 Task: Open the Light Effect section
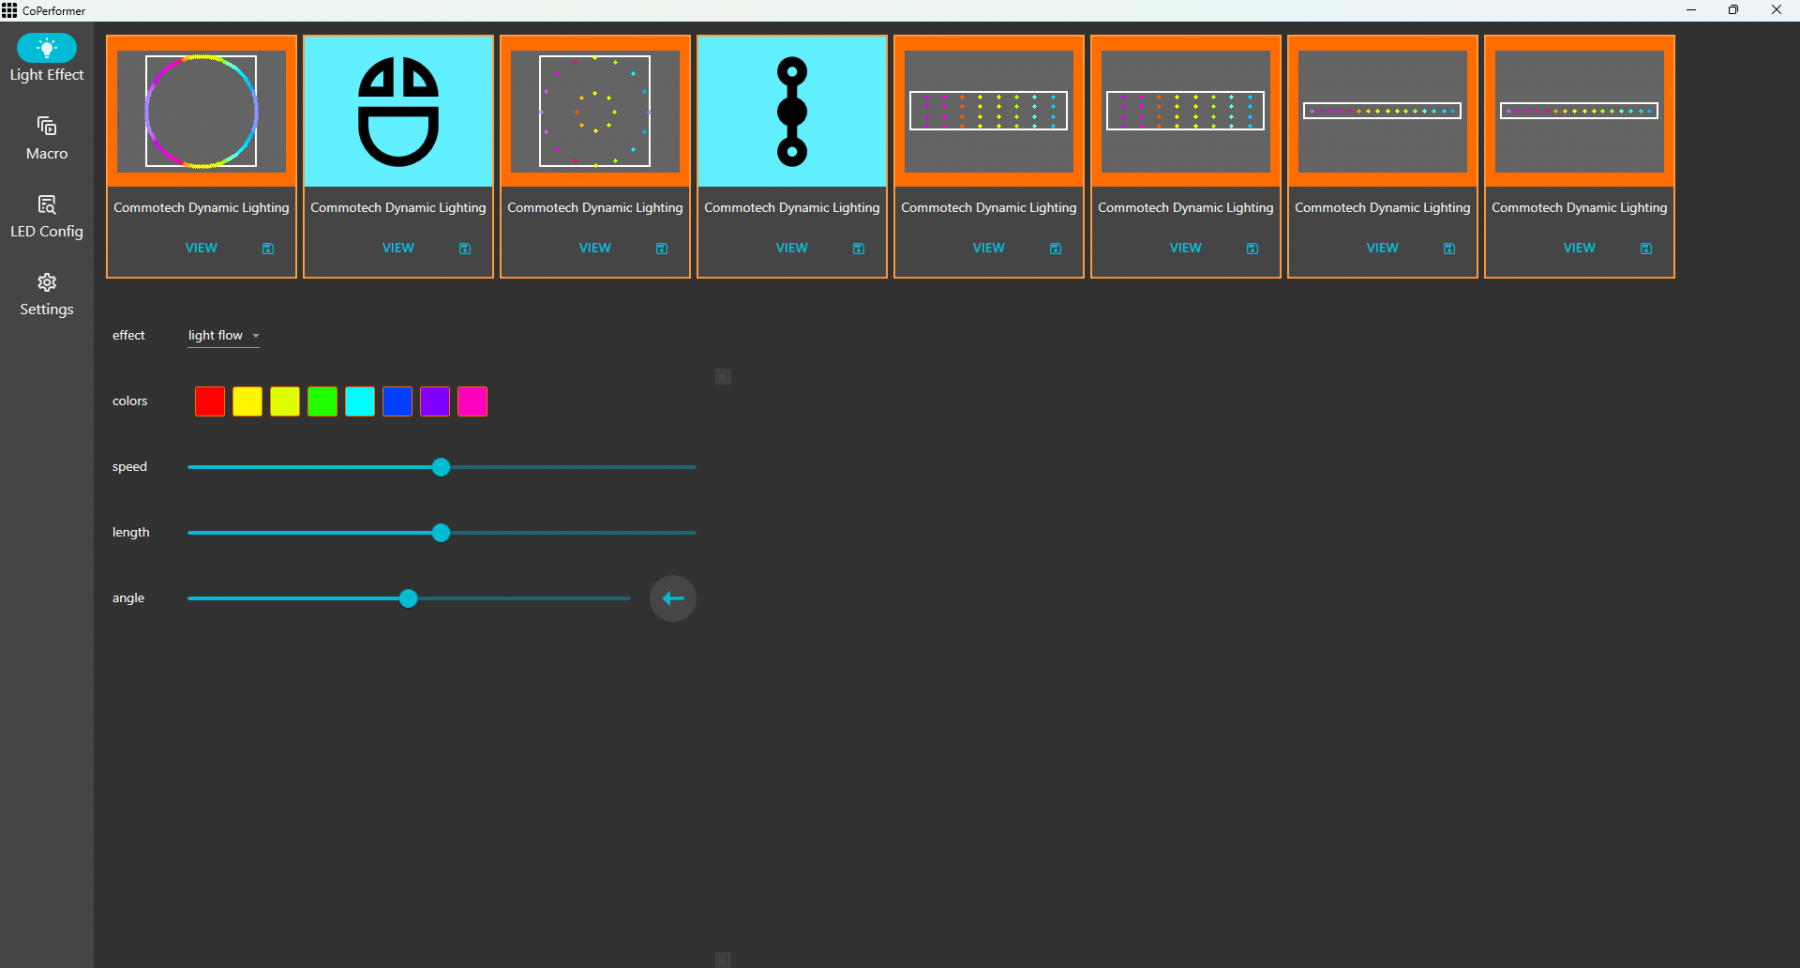pos(46,59)
